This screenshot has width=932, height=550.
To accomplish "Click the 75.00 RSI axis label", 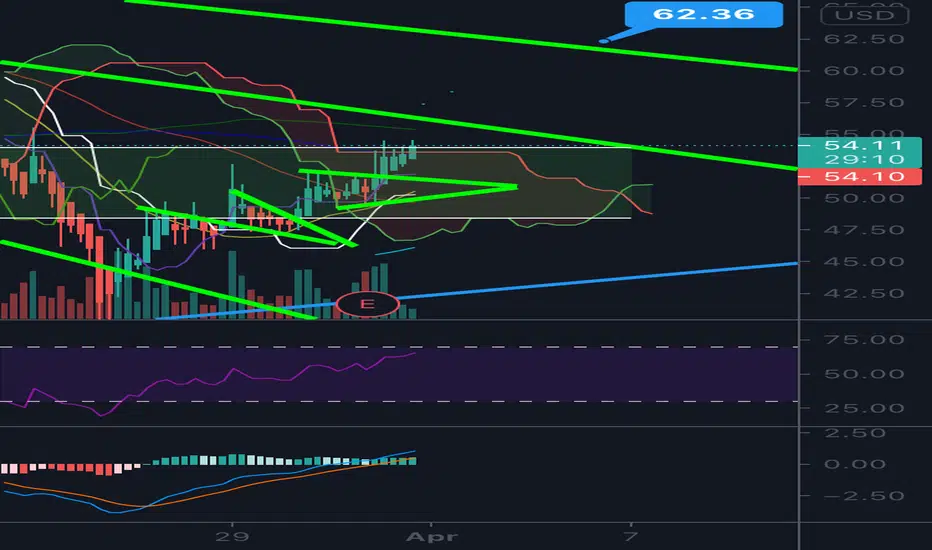I will pyautogui.click(x=864, y=340).
